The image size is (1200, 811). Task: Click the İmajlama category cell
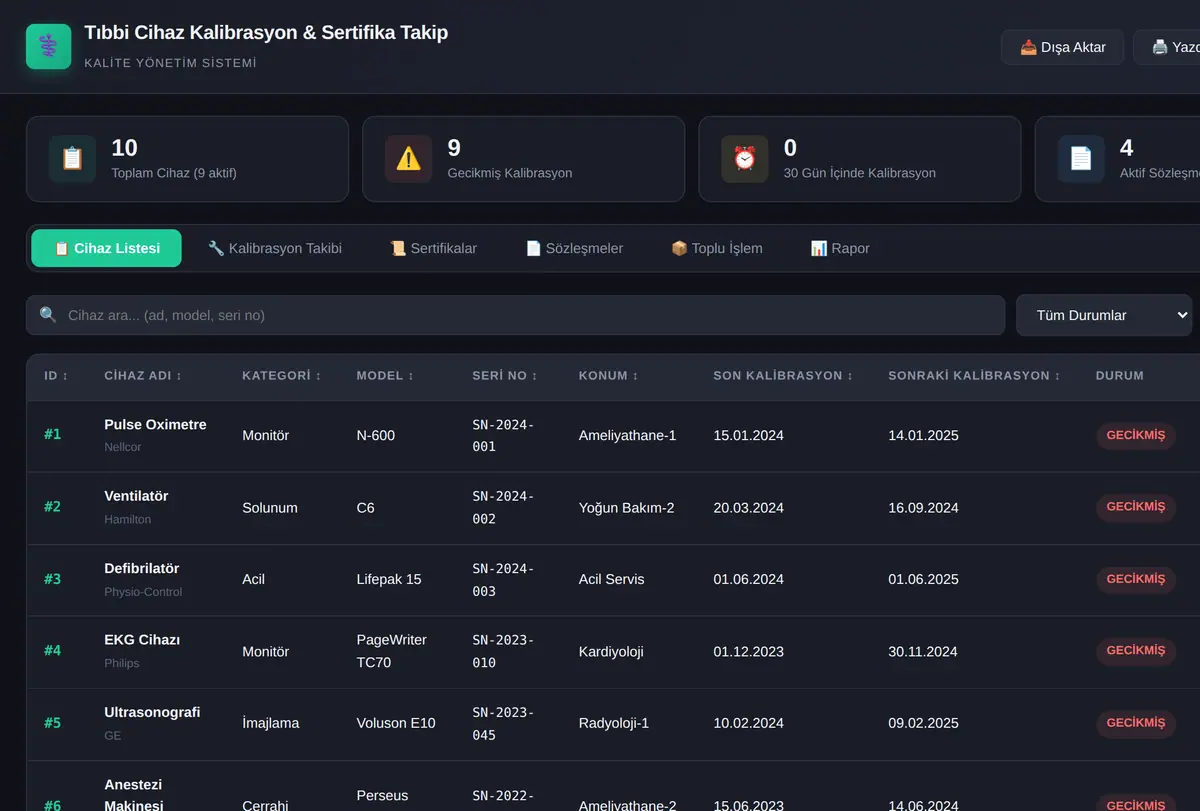[x=270, y=723]
